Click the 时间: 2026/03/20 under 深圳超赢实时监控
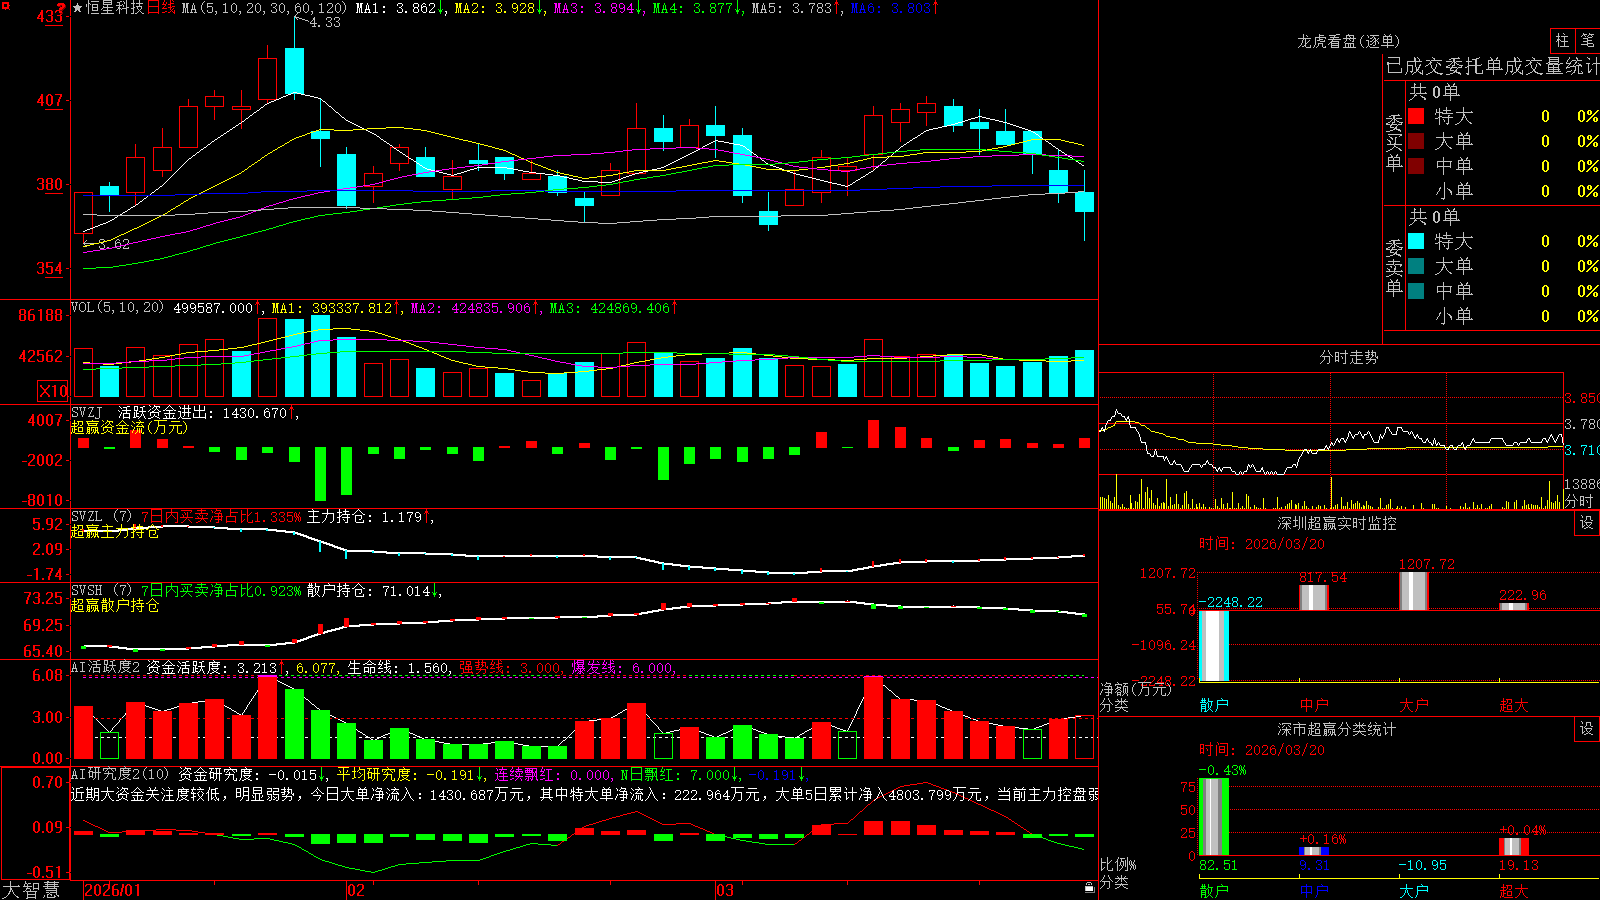Screen dimensions: 1600x900 click(x=1262, y=544)
